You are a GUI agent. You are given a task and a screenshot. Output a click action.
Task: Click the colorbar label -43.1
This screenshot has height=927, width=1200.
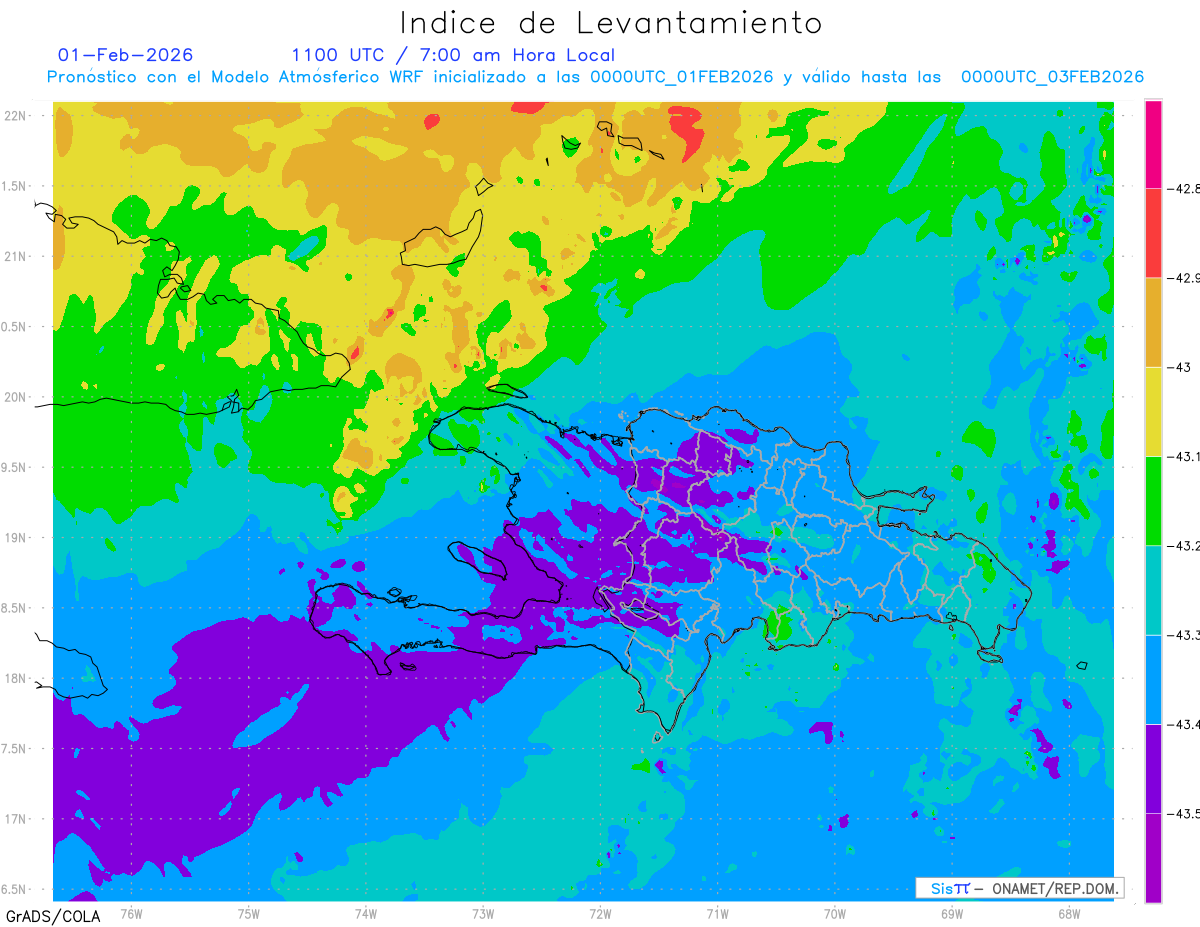coord(1183,456)
